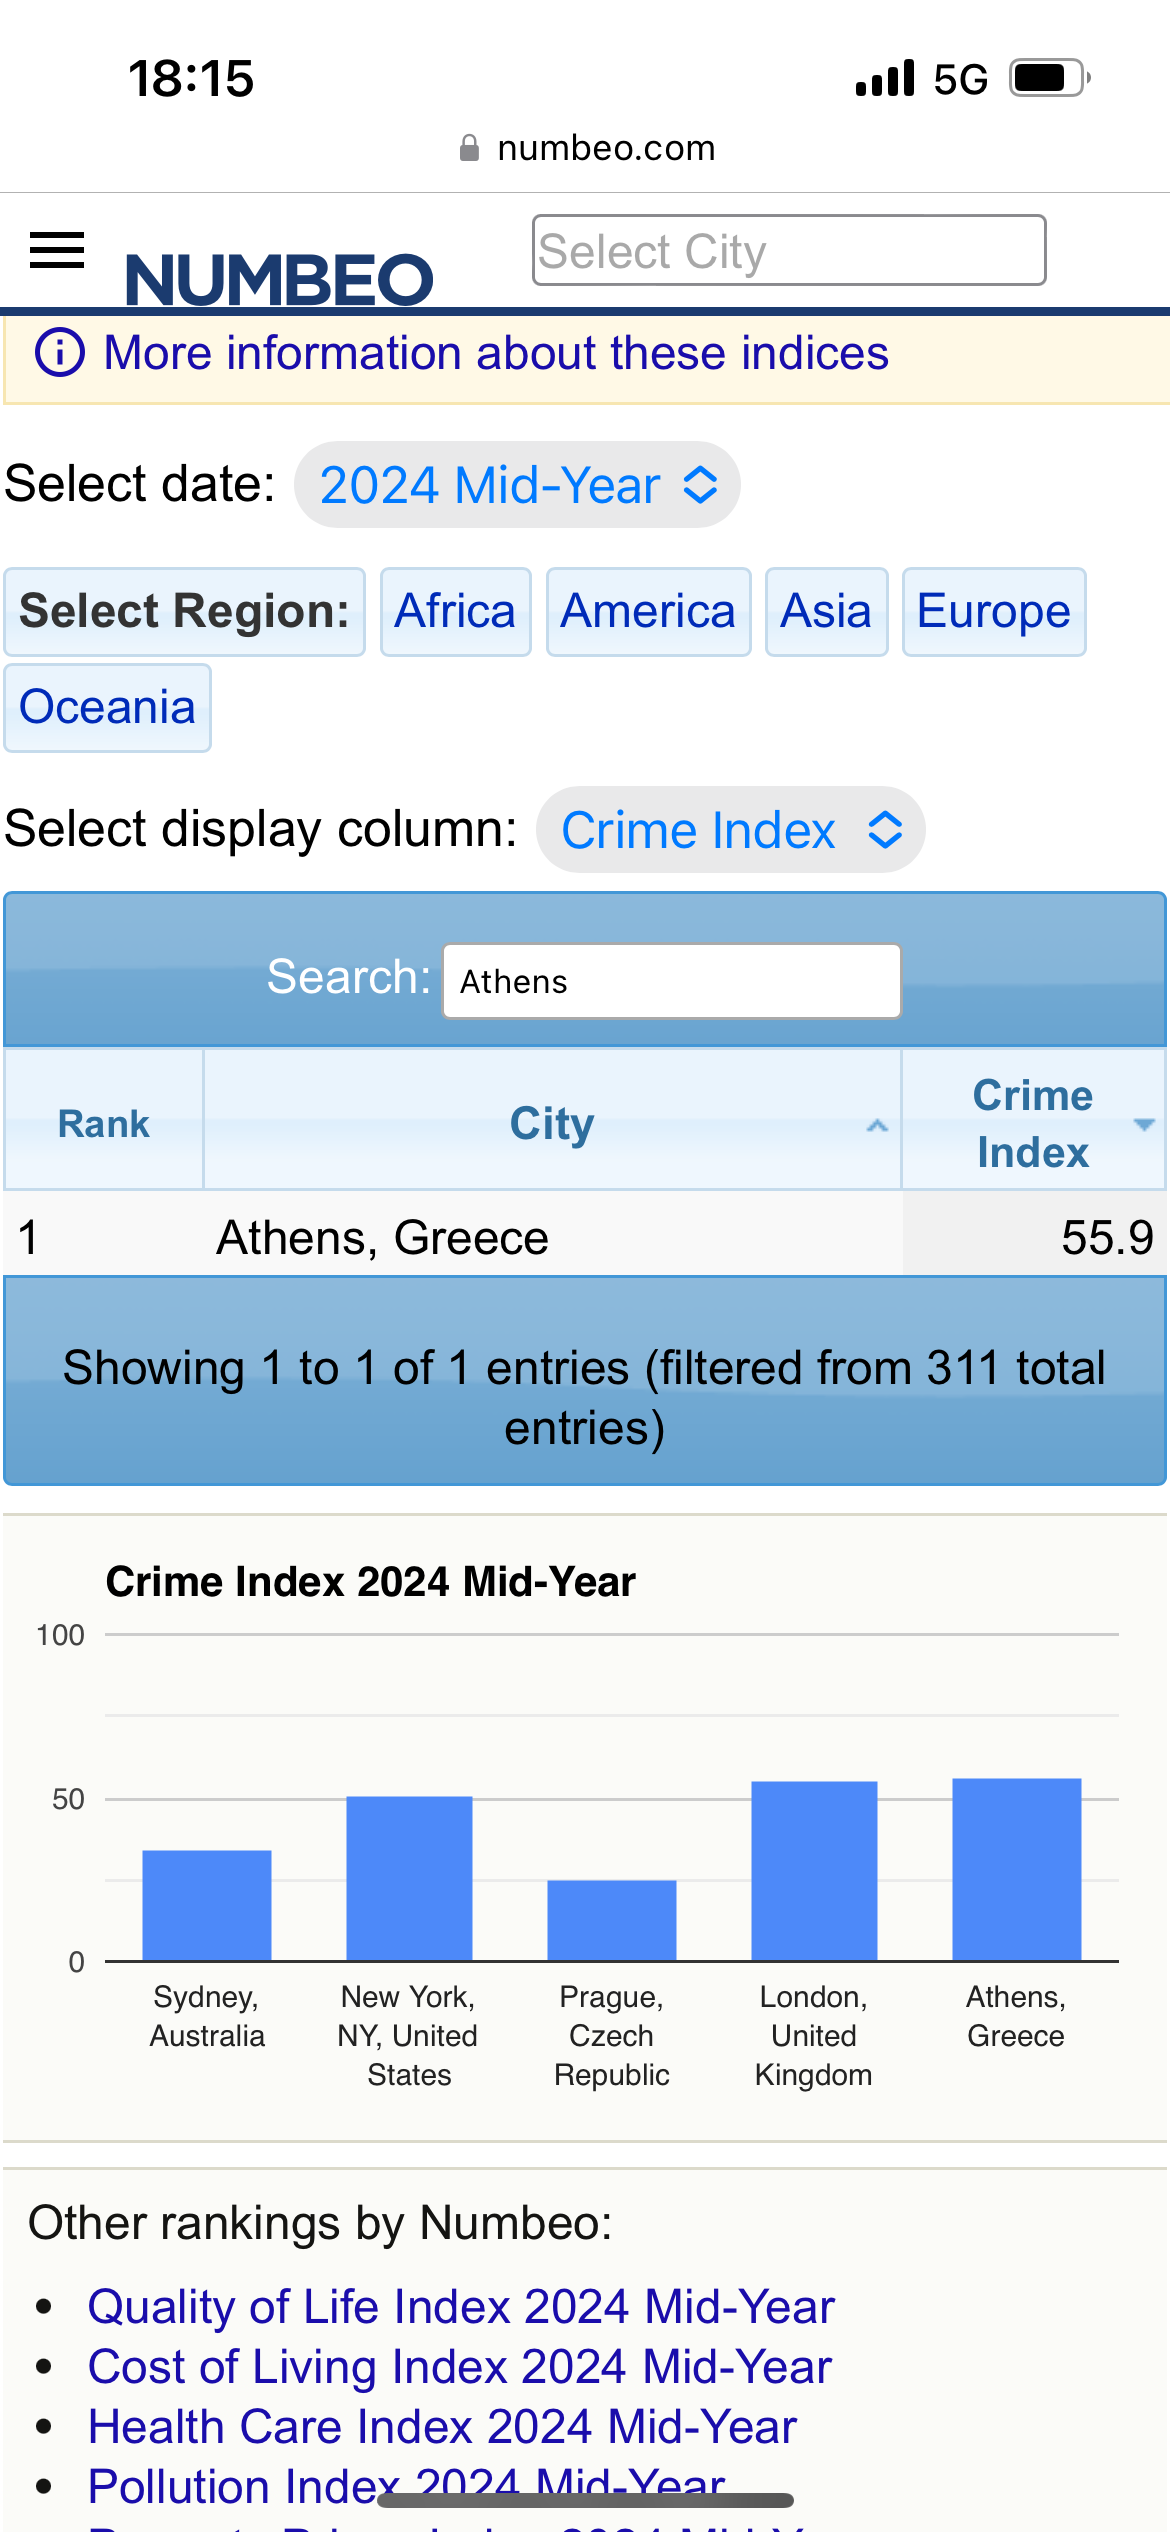Open the 2024 Mid-Year date dropdown
This screenshot has width=1170, height=2532.
[x=517, y=485]
